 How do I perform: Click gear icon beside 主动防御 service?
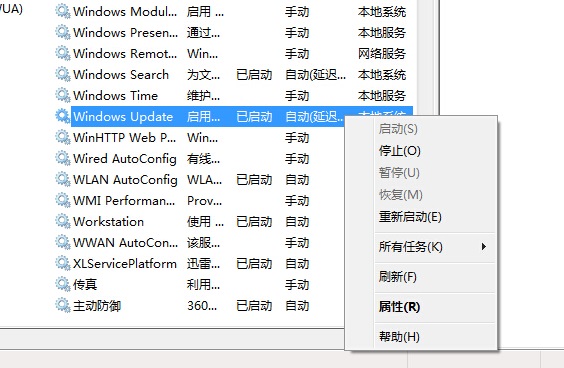point(63,305)
